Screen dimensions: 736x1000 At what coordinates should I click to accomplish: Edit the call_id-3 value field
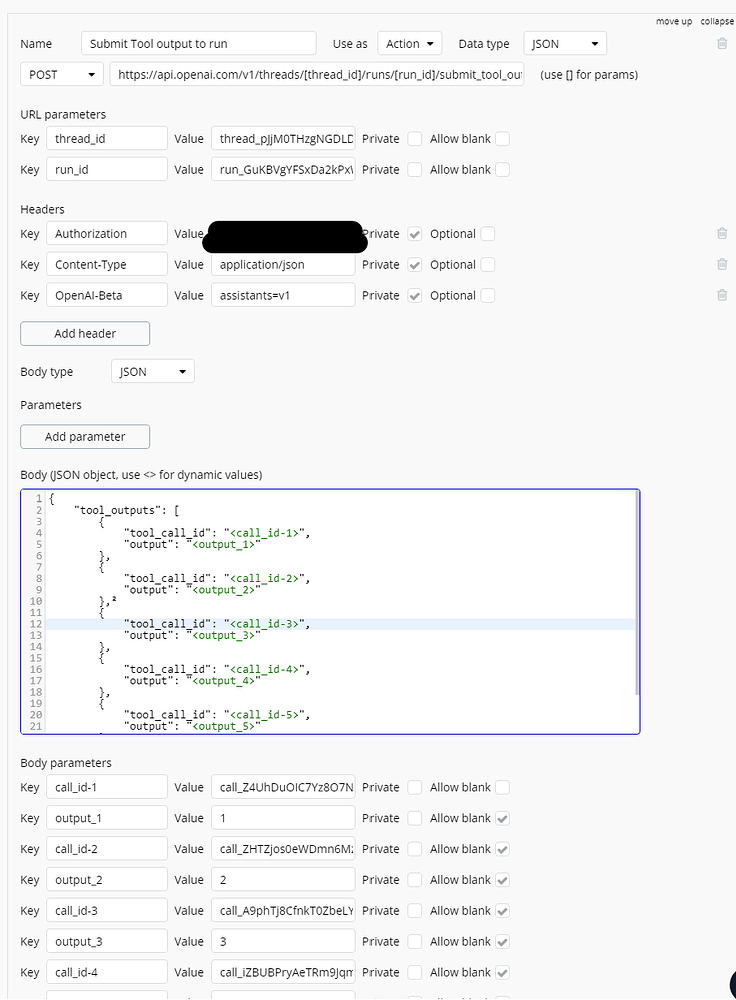pyautogui.click(x=283, y=911)
